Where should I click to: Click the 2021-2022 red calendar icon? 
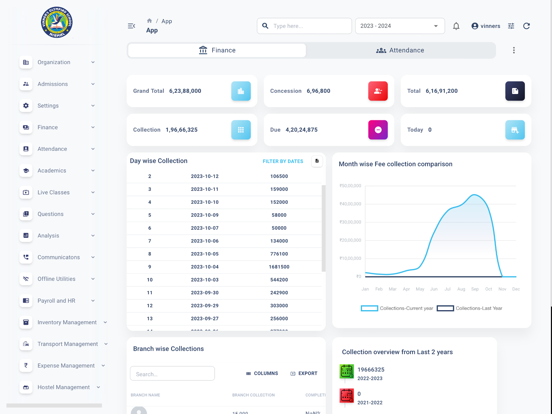pos(346,396)
